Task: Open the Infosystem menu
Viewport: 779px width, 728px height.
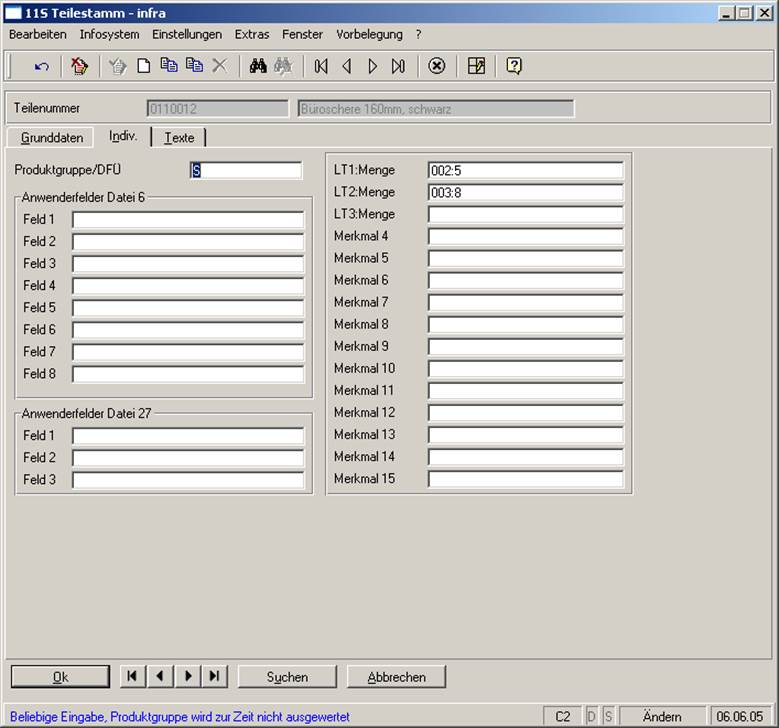Action: click(x=109, y=34)
